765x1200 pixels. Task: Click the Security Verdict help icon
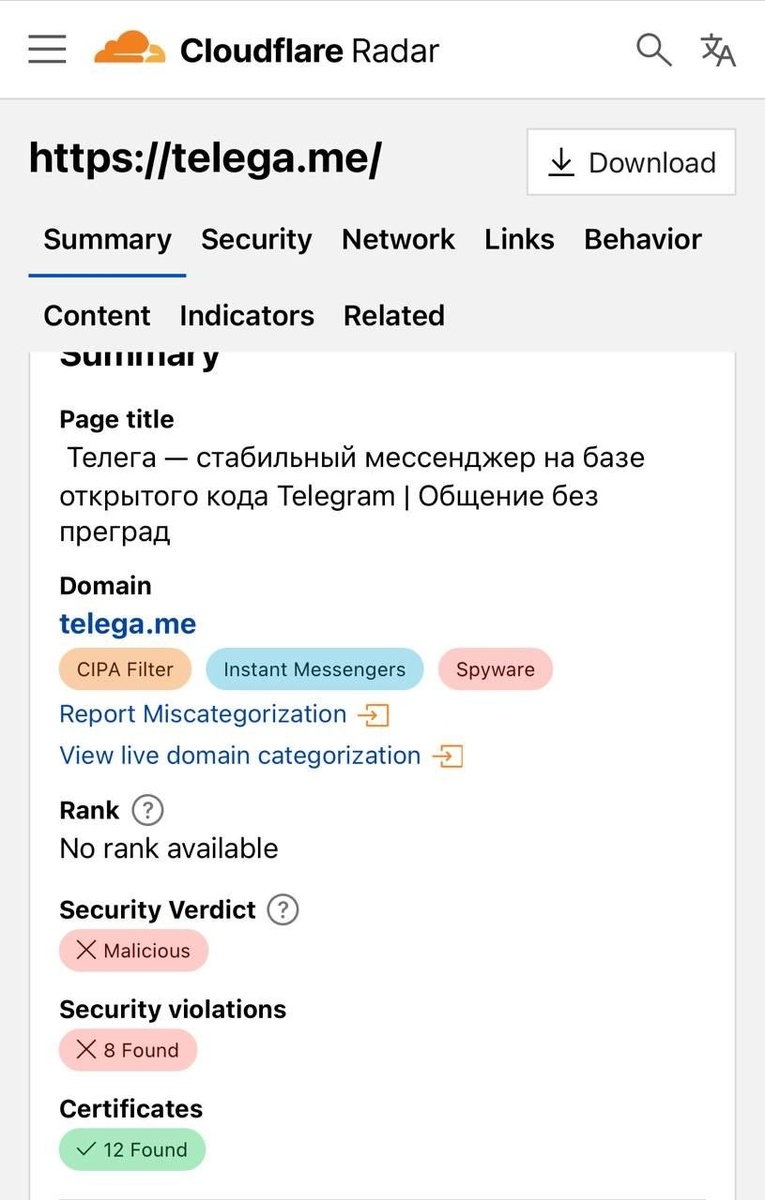[x=284, y=910]
